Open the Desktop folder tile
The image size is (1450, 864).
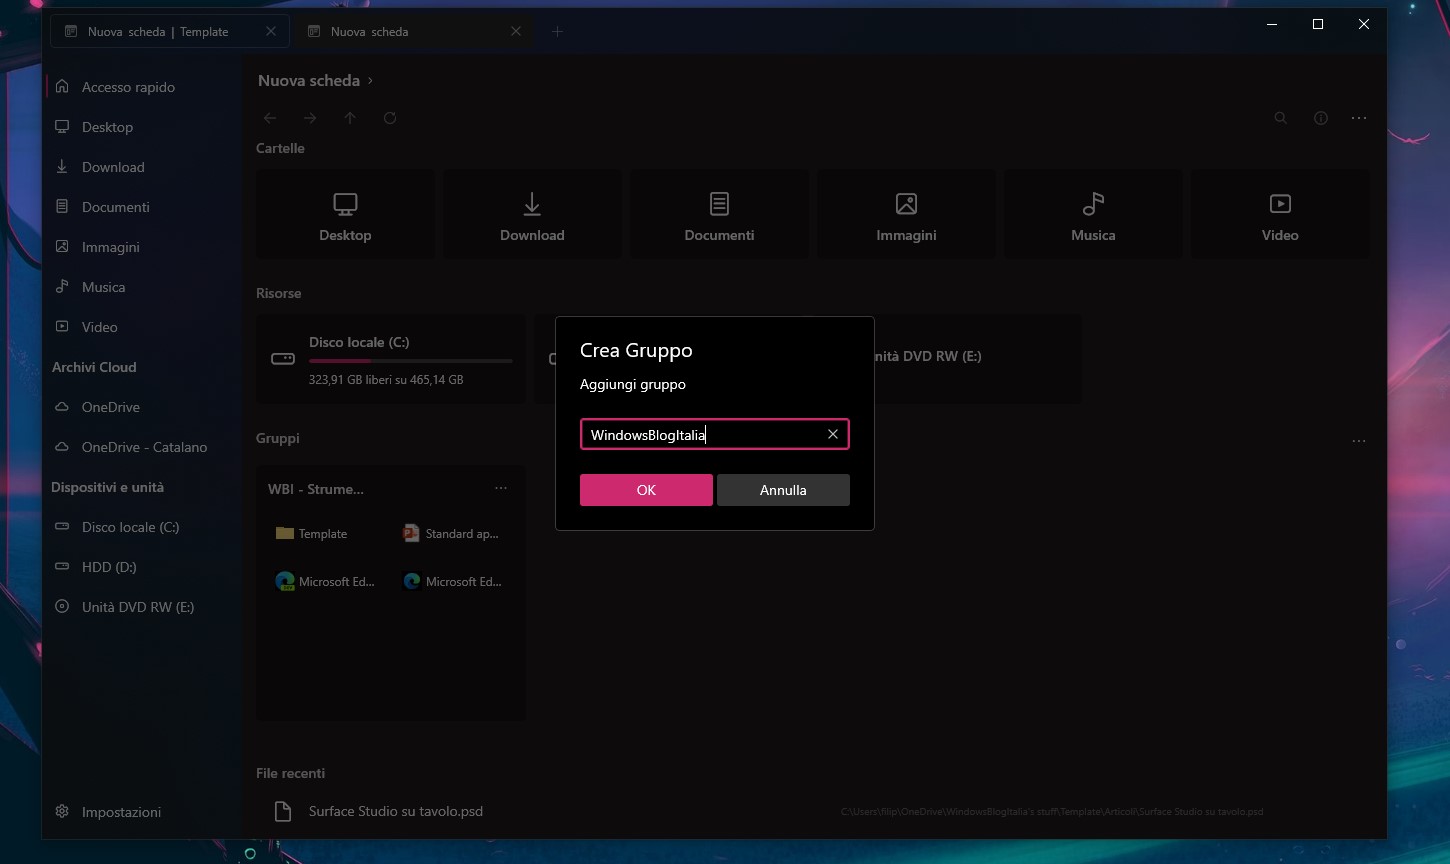(345, 214)
